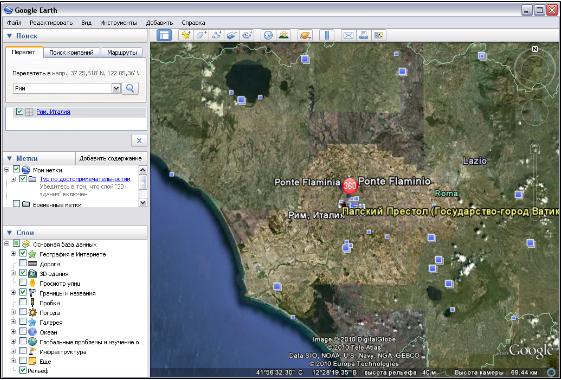Image resolution: width=561 pixels, height=380 pixels.
Task: Click the Метки panel scrollbar down arrow
Action: pos(142,203)
